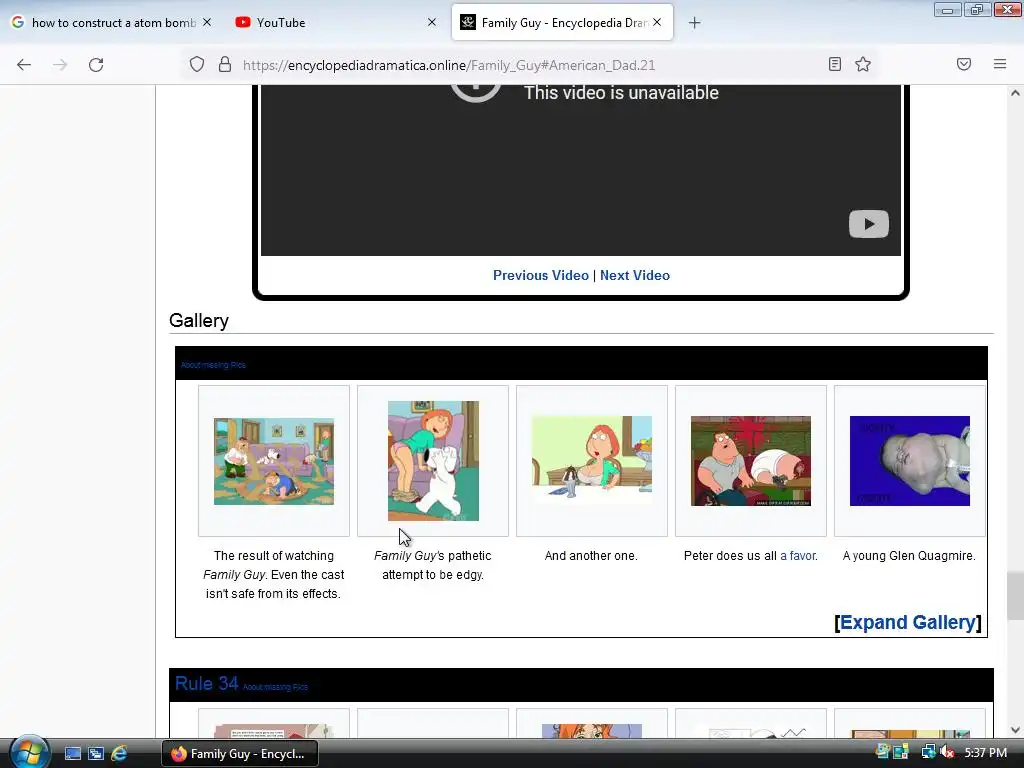1024x768 pixels.
Task: Open the Windows Start orb
Action: point(29,752)
